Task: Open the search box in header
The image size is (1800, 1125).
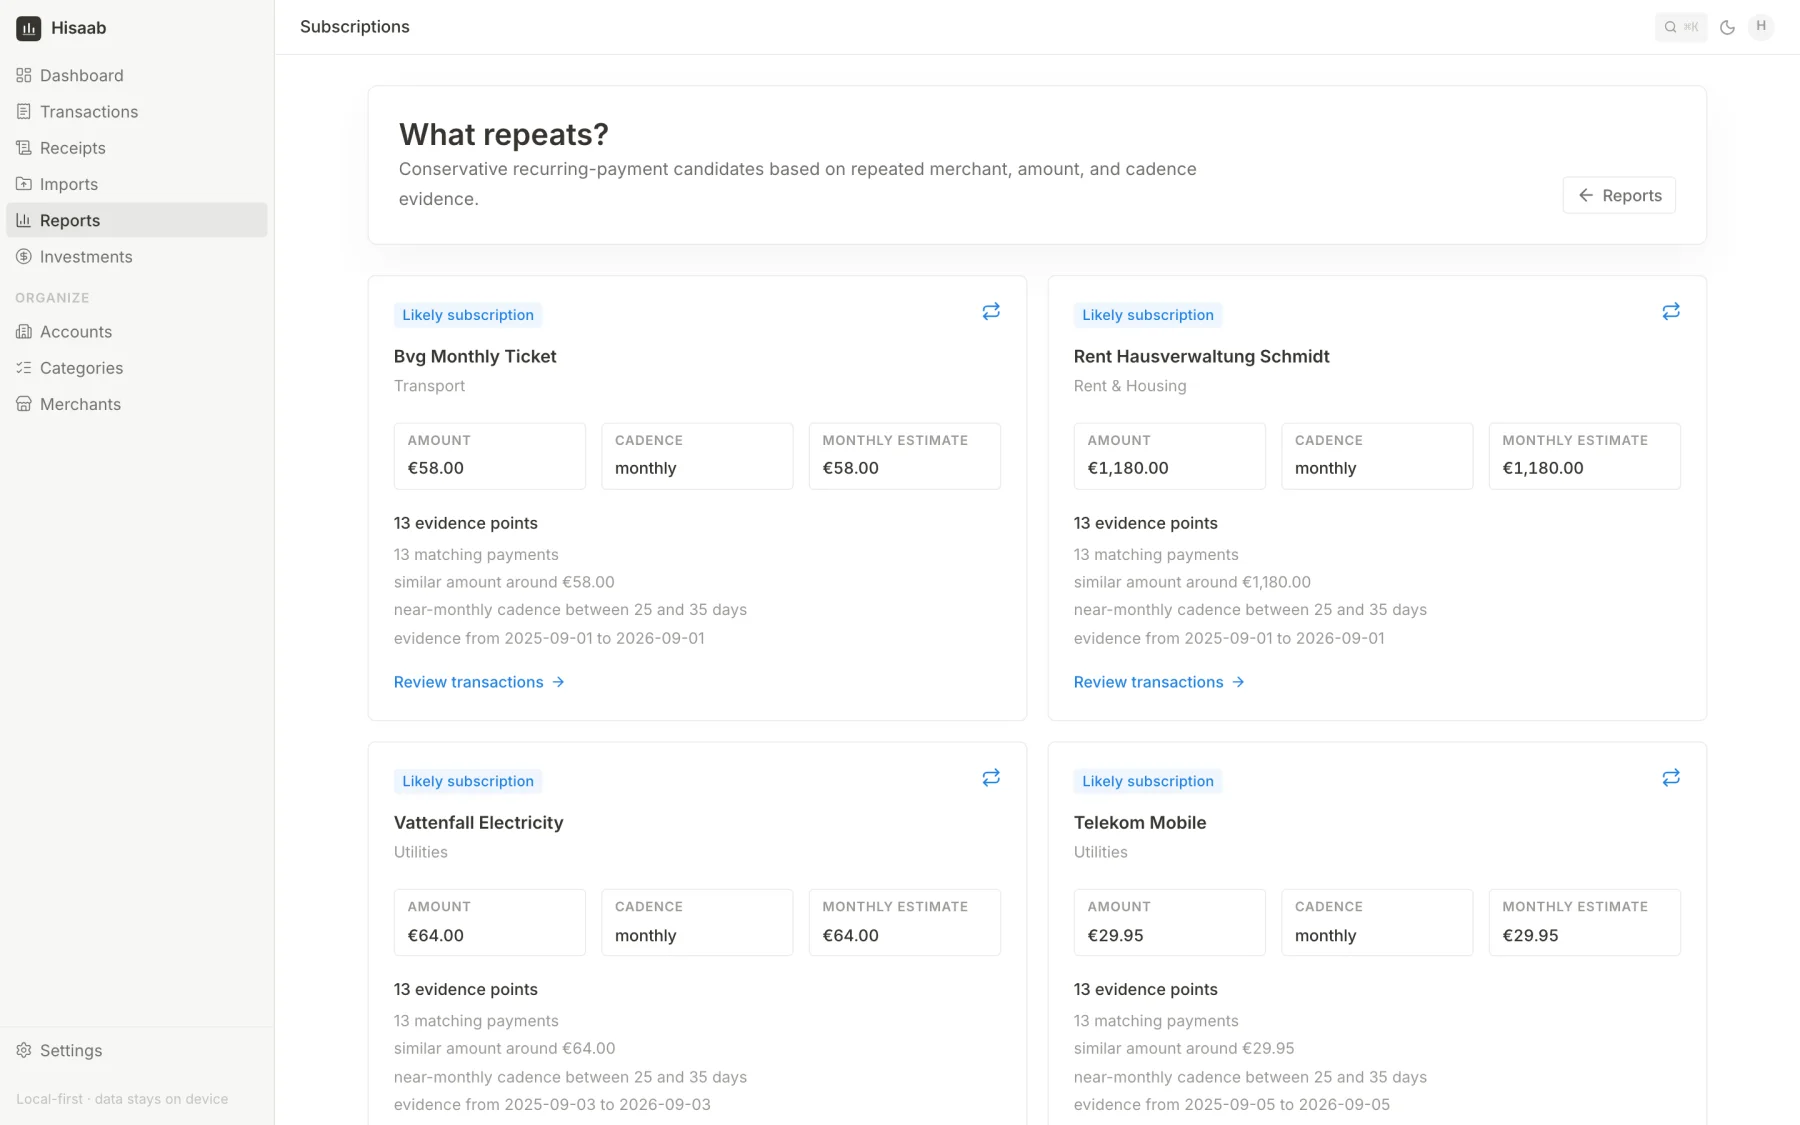Action: coord(1681,27)
